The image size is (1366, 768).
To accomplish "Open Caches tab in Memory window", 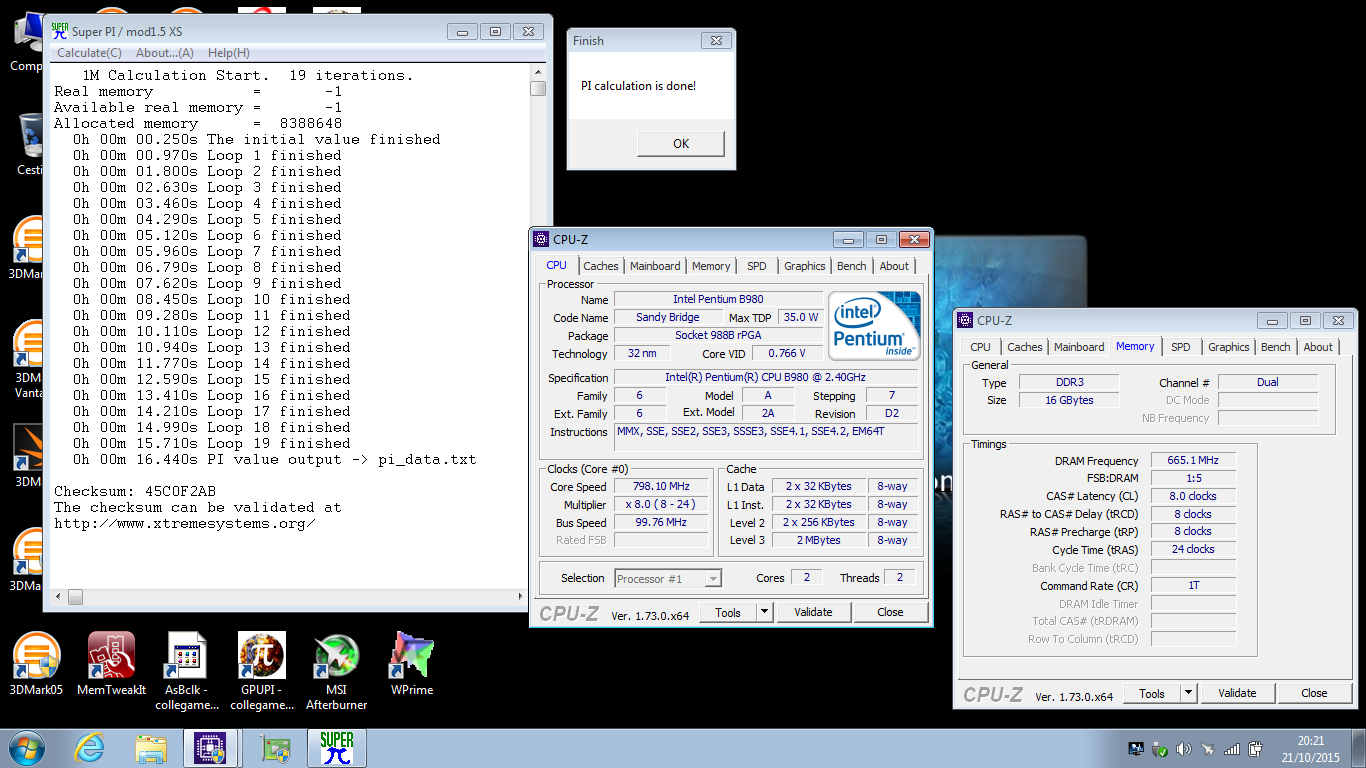I will 1025,347.
